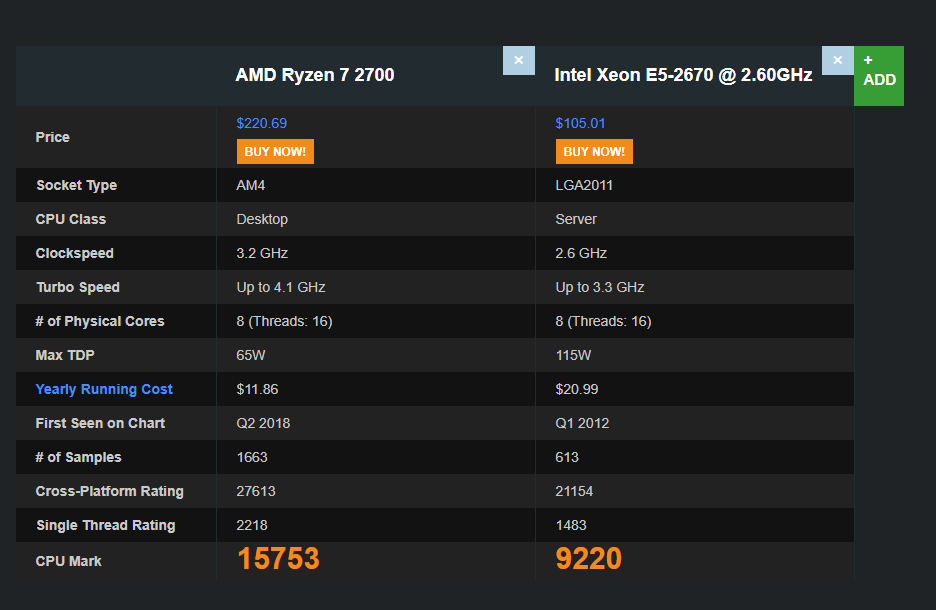The image size is (936, 610).
Task: Click the Q1 2012 value
Action: (582, 424)
